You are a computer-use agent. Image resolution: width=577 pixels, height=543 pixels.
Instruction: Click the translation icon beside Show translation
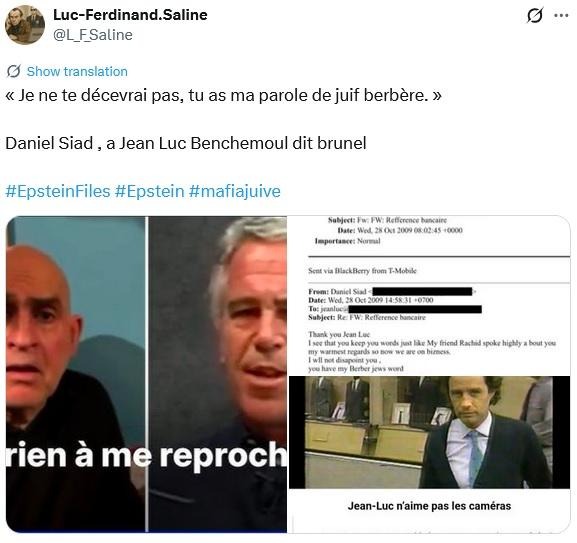click(13, 71)
